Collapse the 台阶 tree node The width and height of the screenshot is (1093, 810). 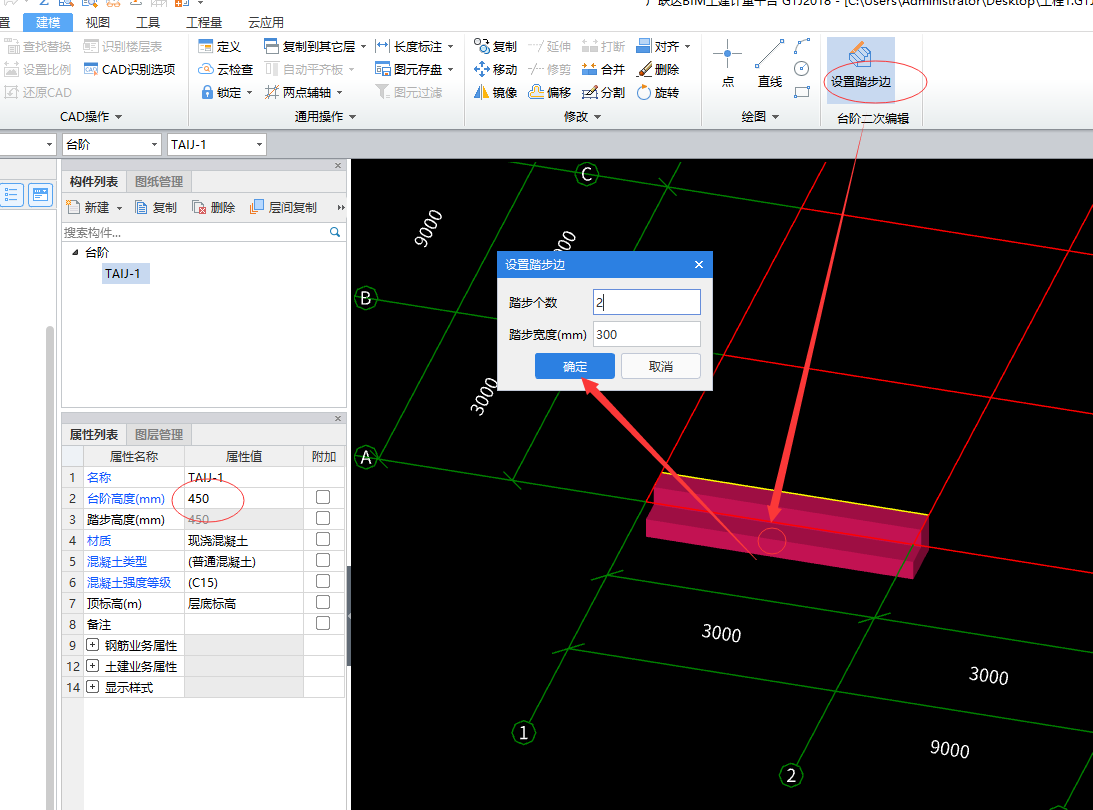tap(75, 252)
